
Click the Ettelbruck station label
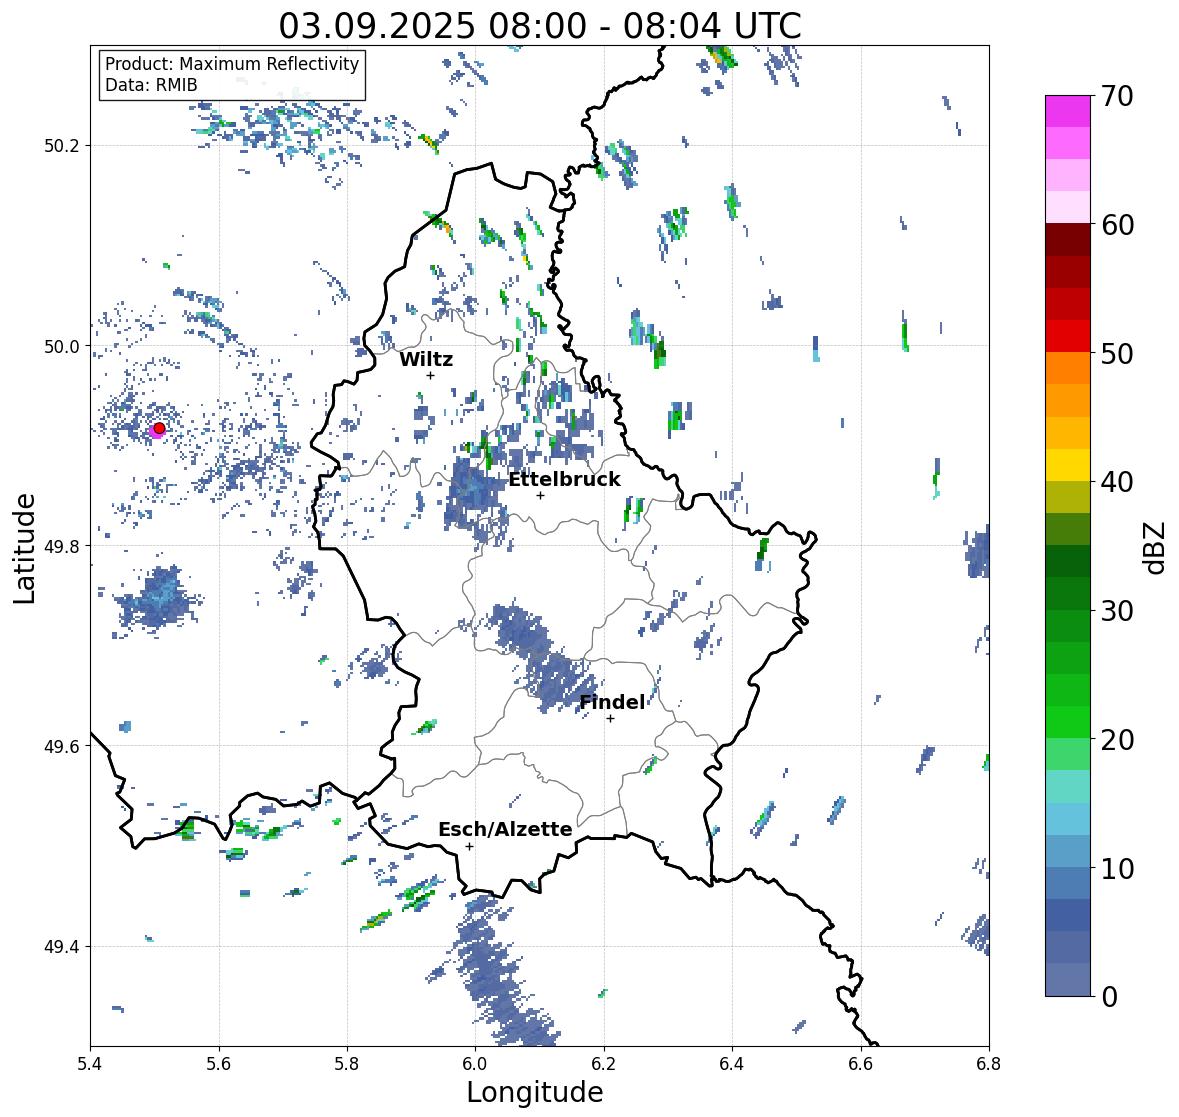(565, 480)
